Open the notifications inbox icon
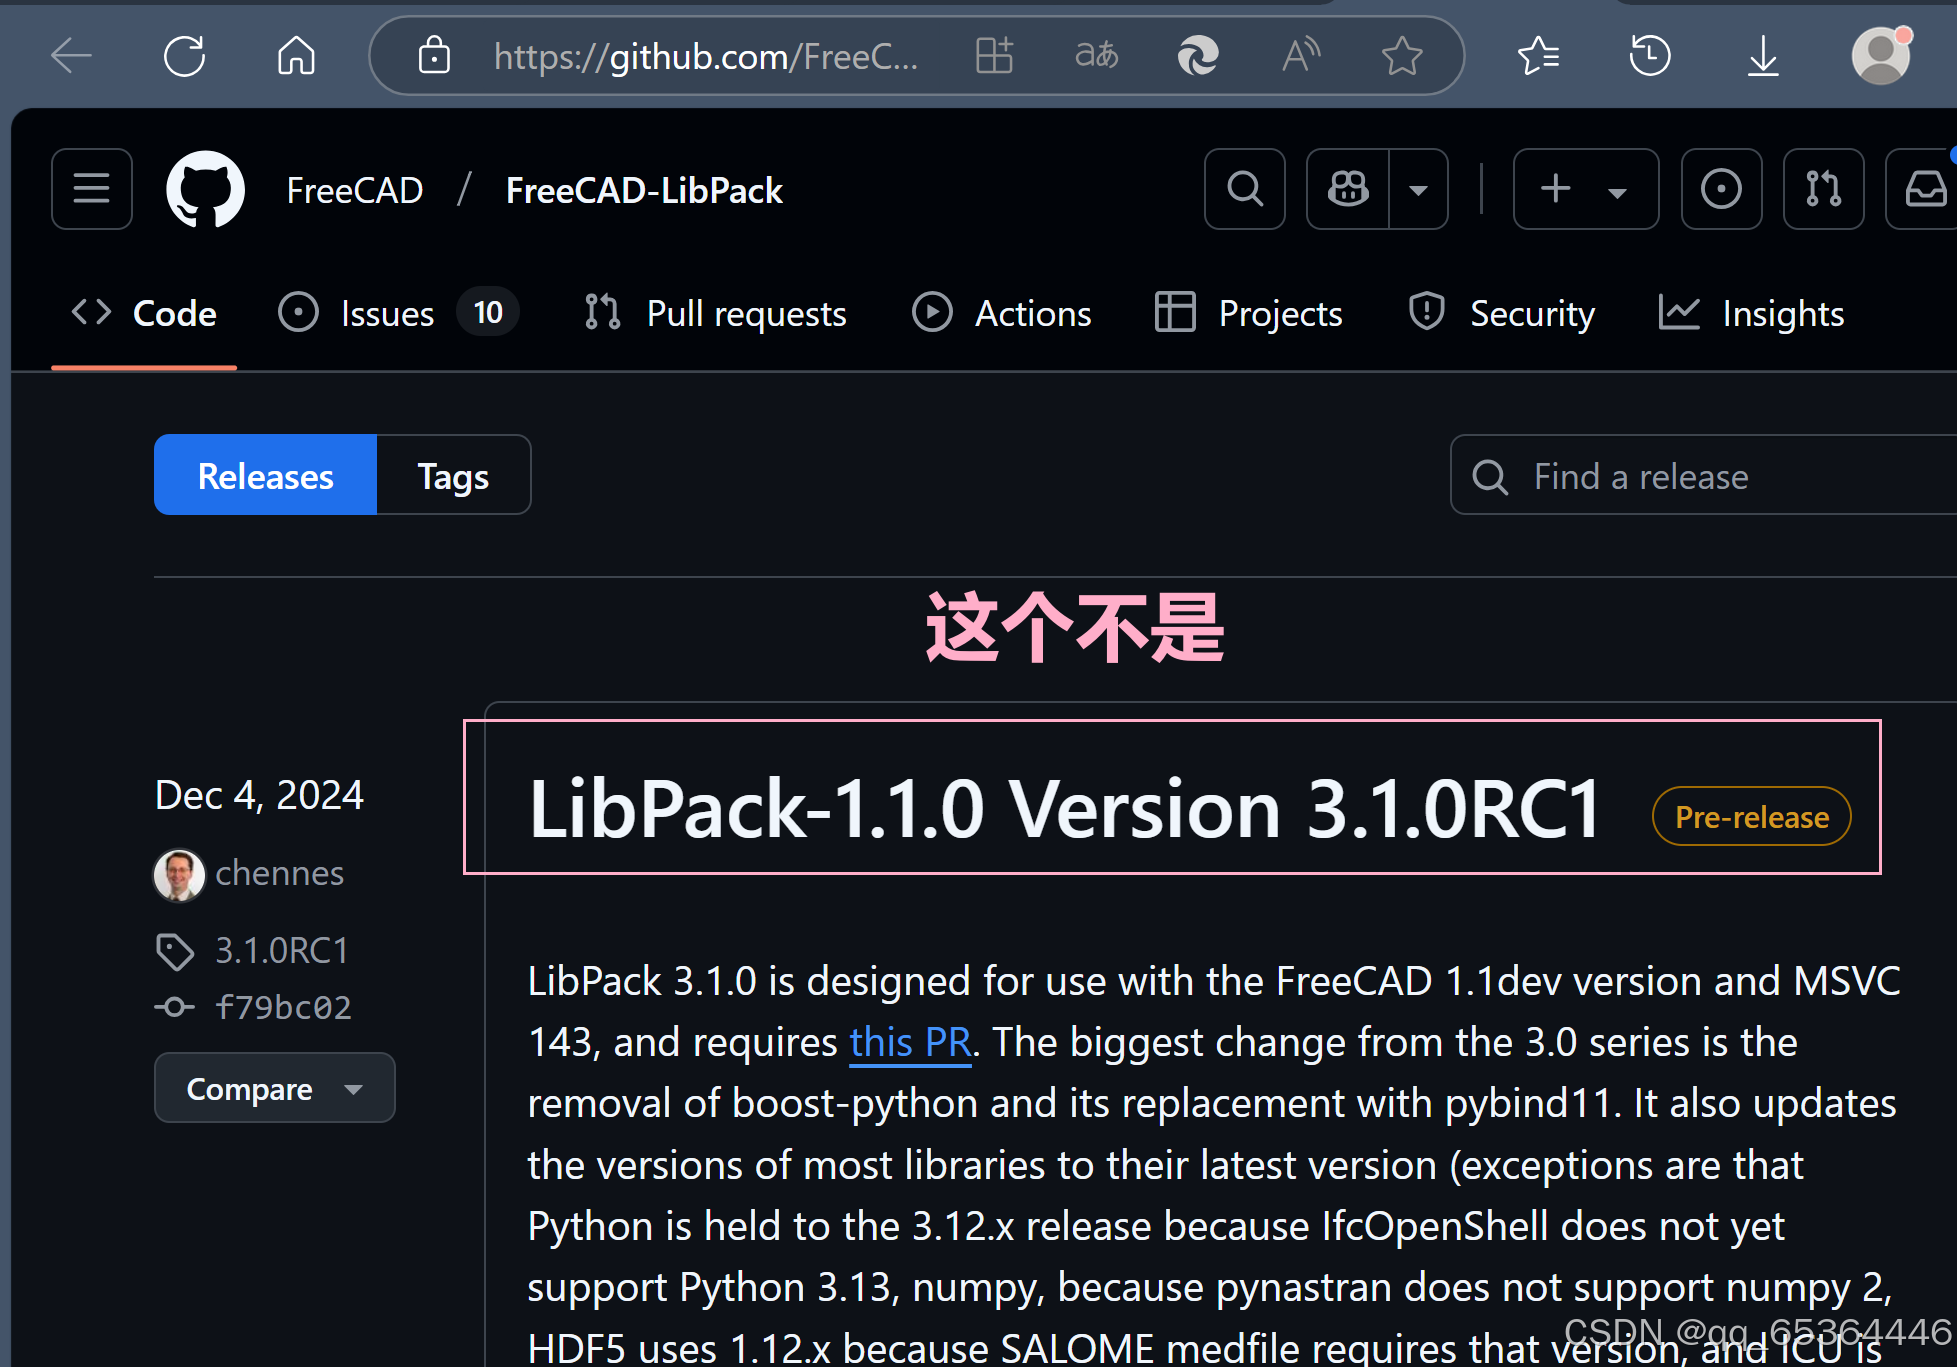The width and height of the screenshot is (1957, 1367). [1924, 189]
